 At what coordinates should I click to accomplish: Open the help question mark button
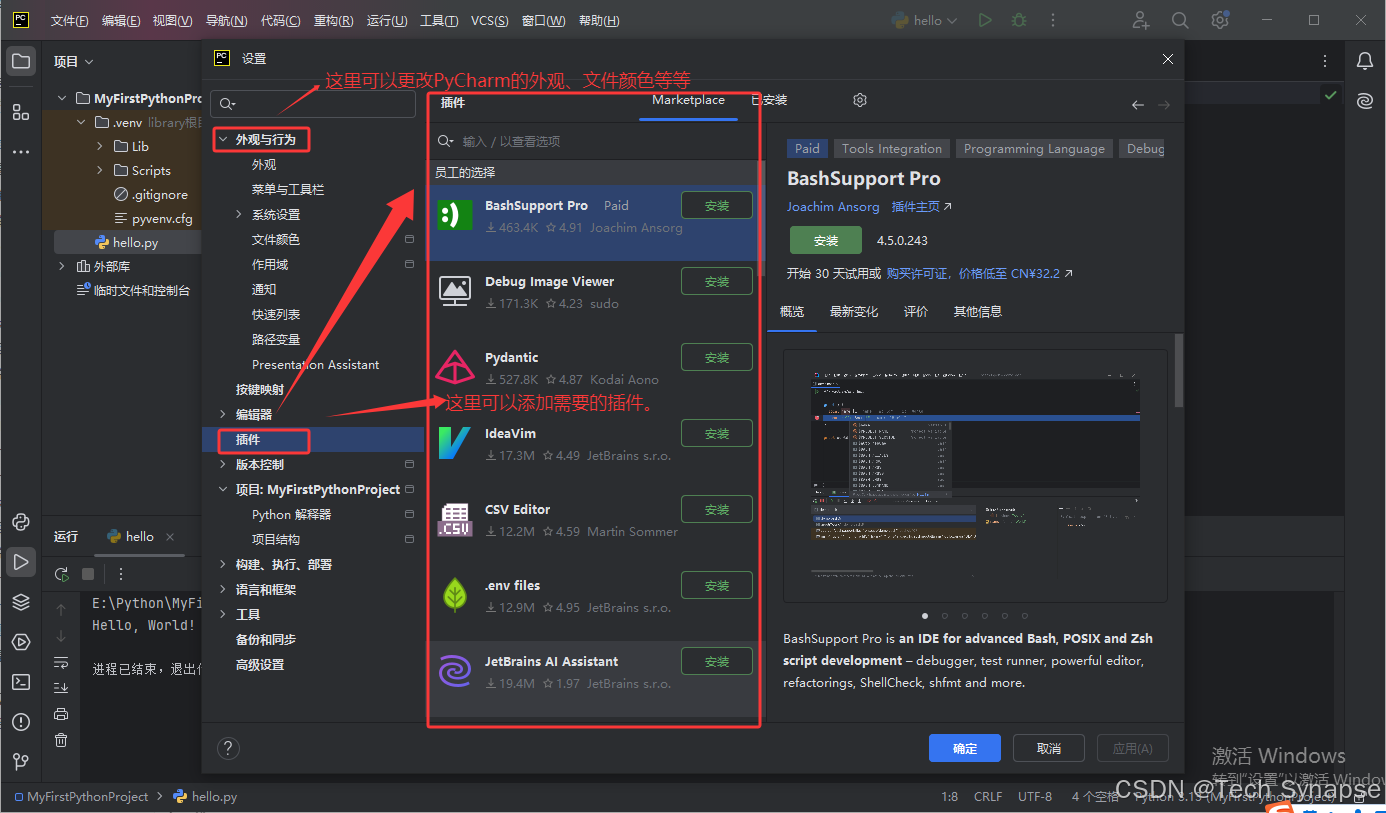click(x=228, y=748)
